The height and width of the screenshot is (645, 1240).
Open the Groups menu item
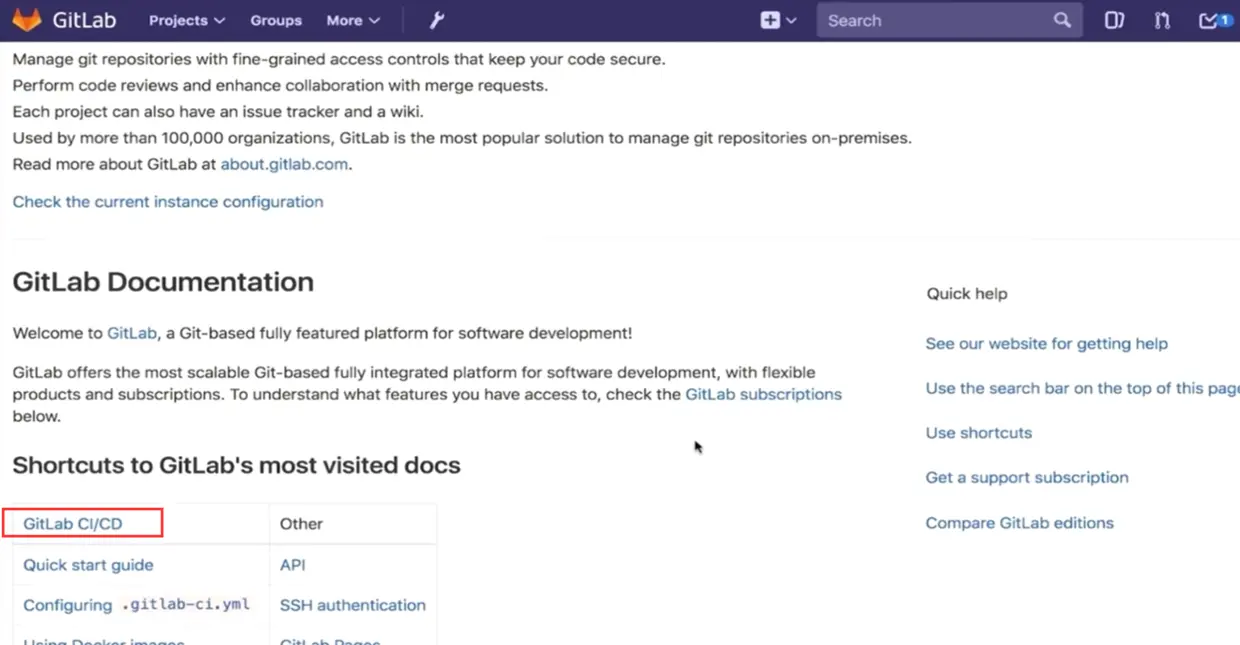coord(276,20)
